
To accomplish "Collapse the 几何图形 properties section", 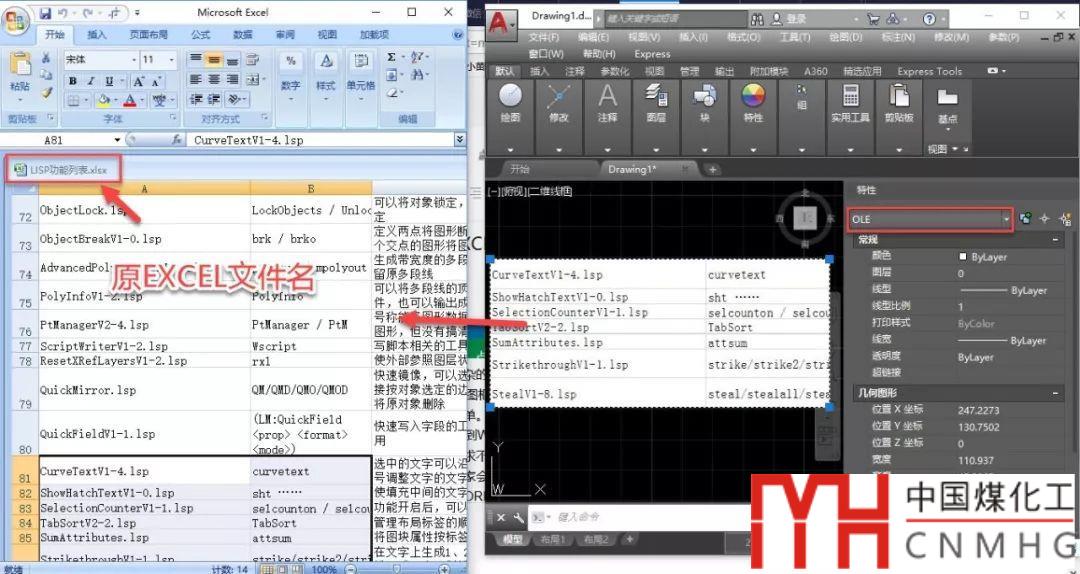I will tap(1055, 393).
